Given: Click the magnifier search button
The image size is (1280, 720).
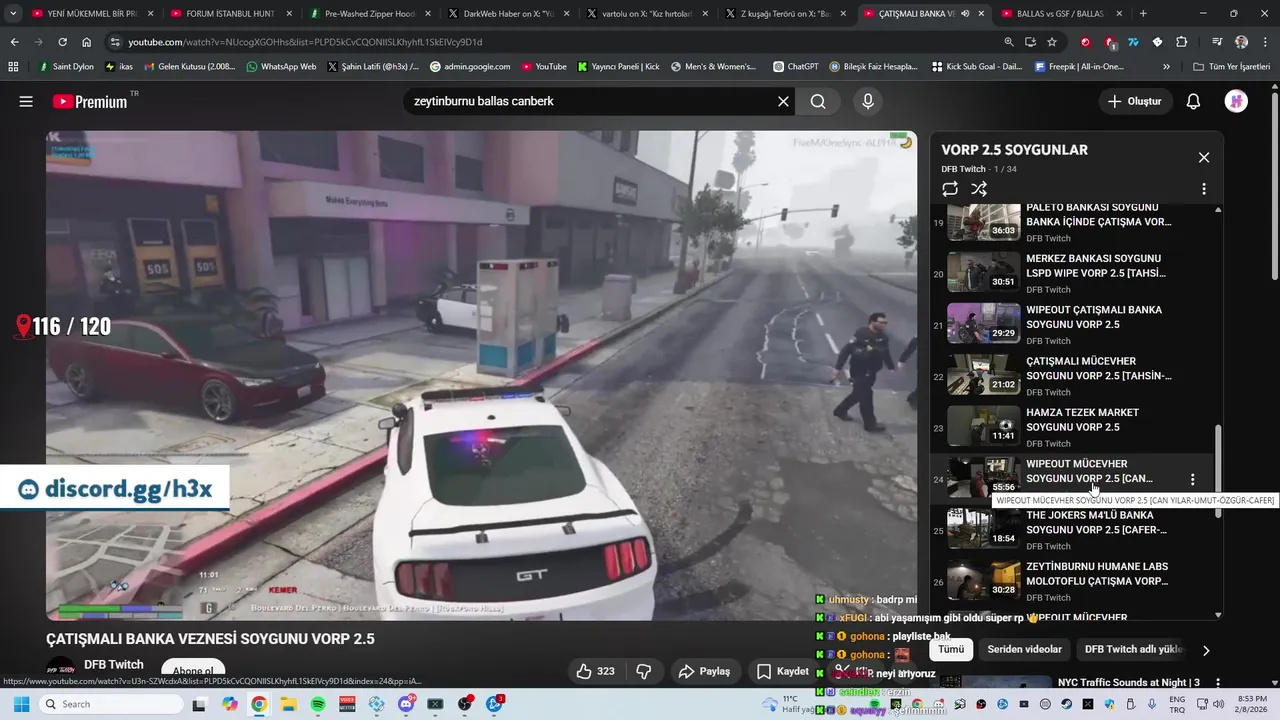Looking at the screenshot, I should [x=818, y=101].
